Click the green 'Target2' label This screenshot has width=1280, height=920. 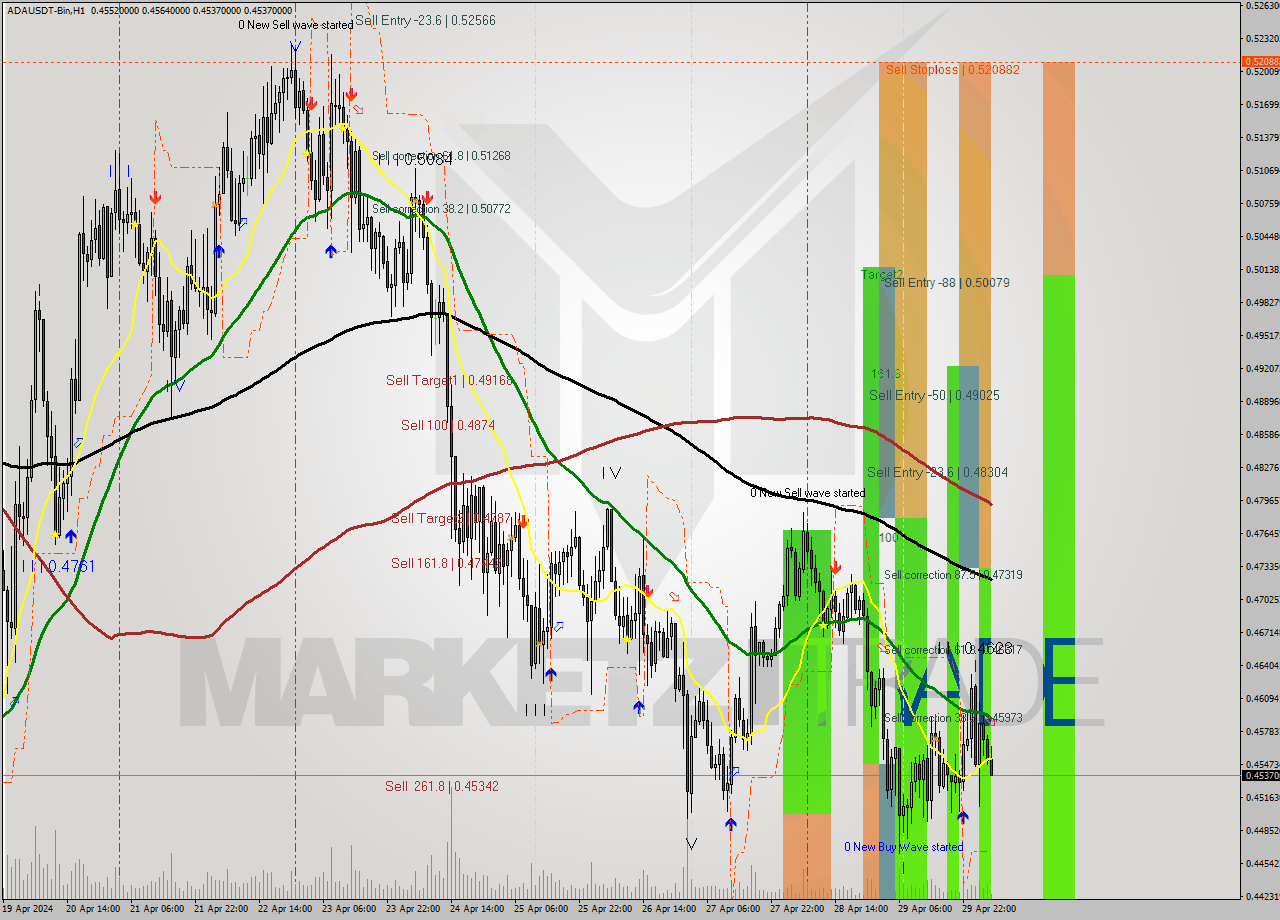pyautogui.click(x=882, y=274)
